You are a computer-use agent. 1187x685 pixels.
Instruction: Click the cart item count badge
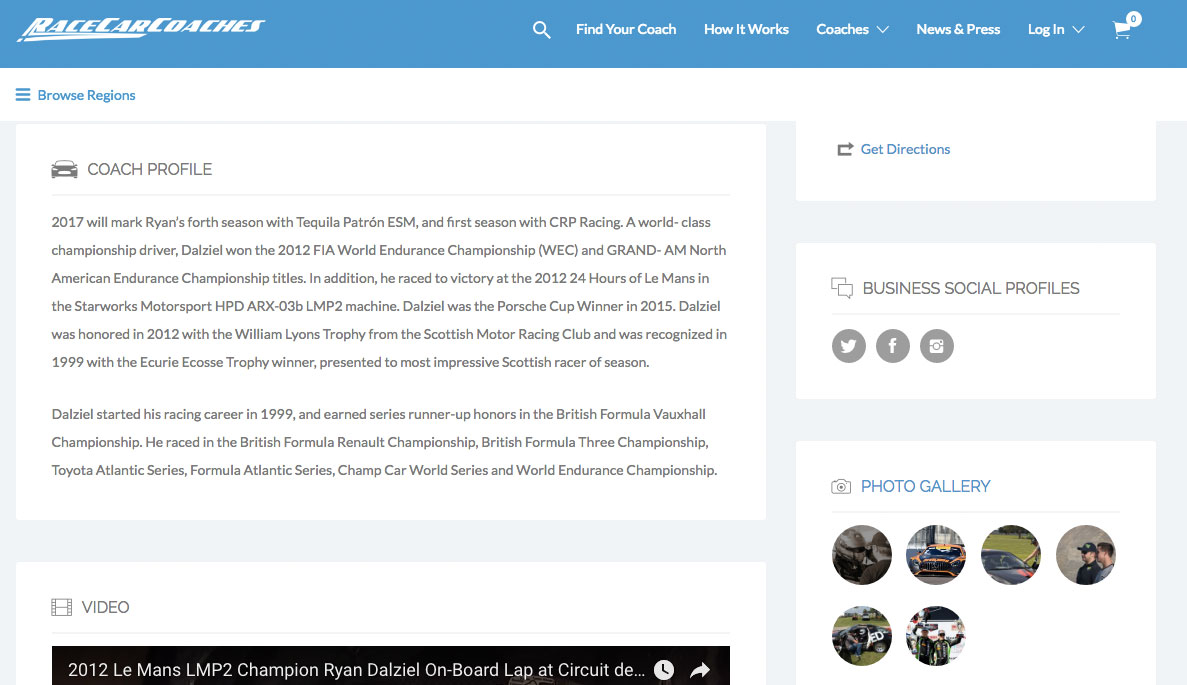tap(1133, 19)
